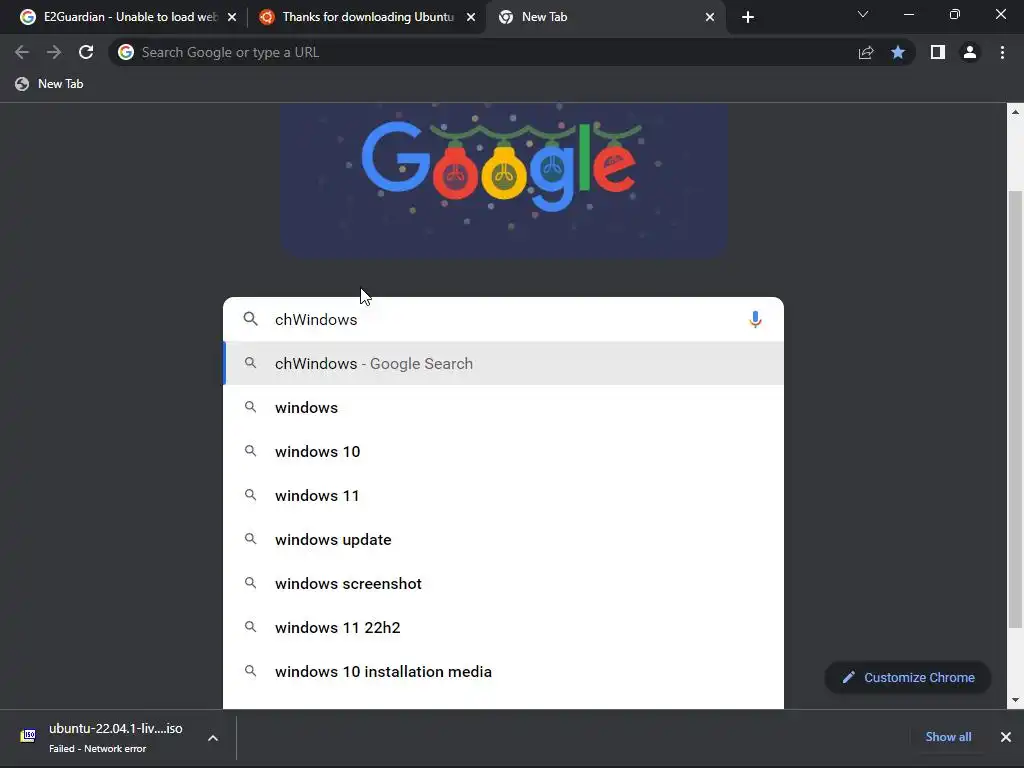
Task: Click the pencil icon on Customize Chrome
Action: [x=848, y=677]
